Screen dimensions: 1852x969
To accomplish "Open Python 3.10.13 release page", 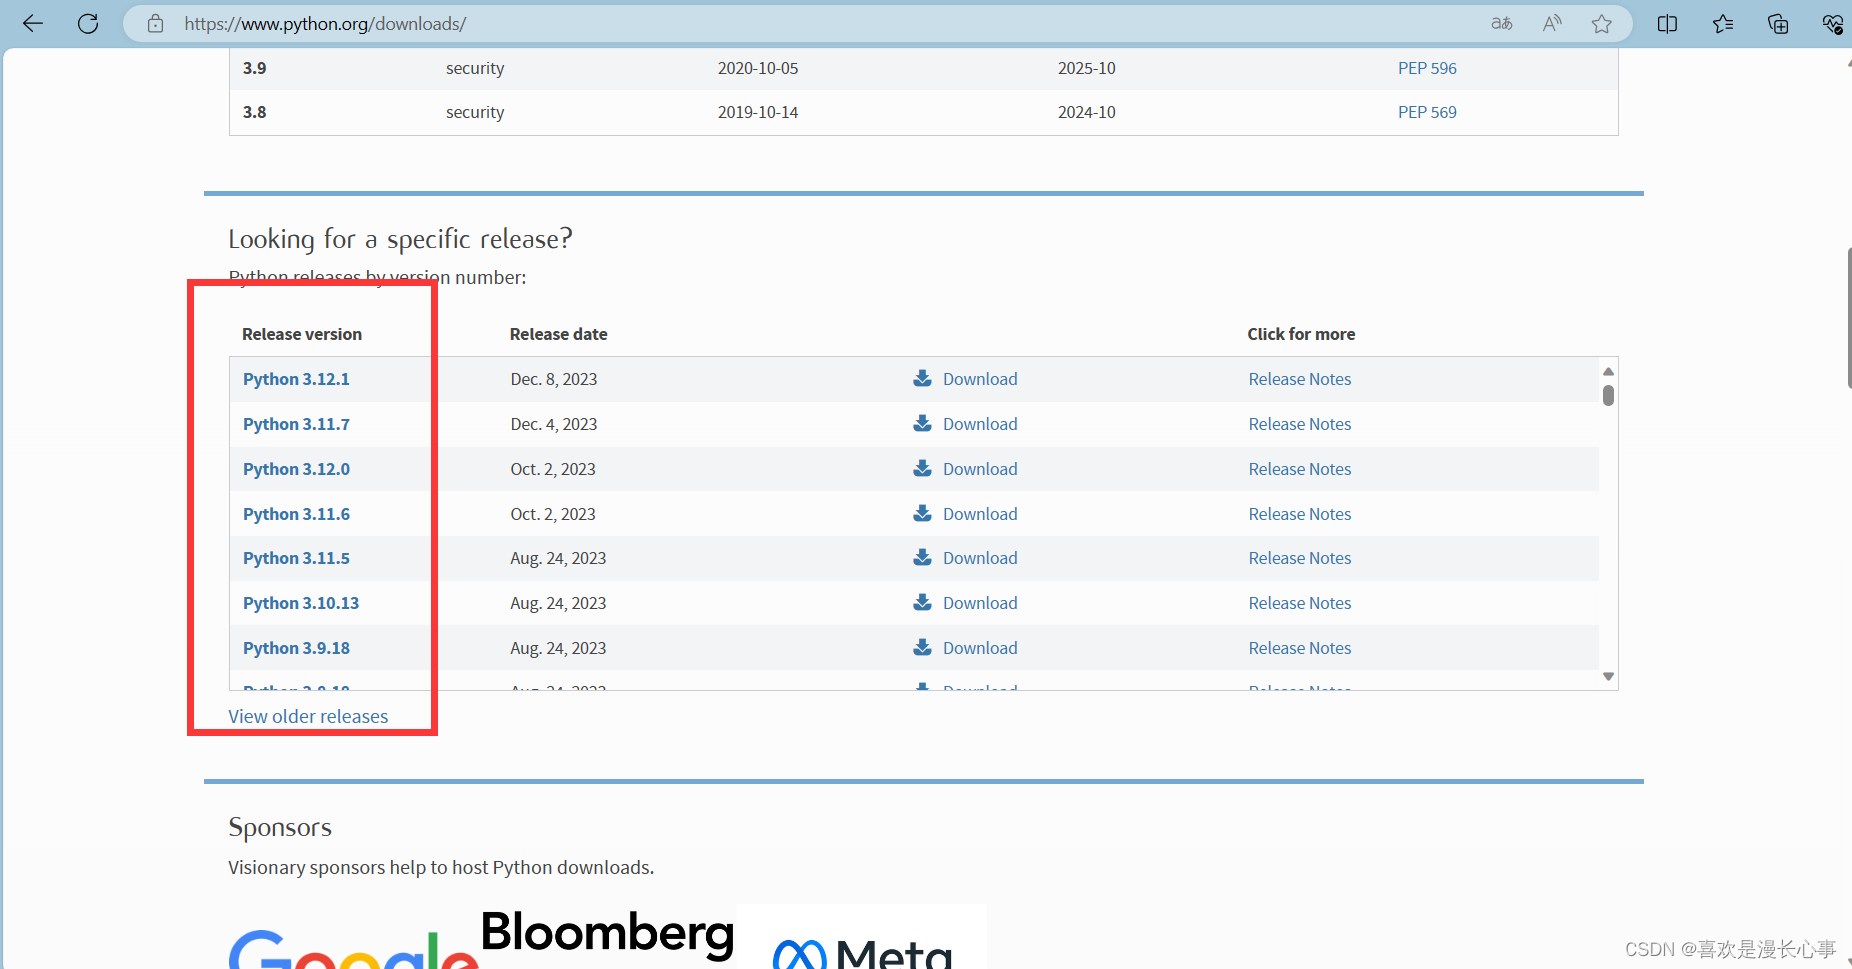I will point(301,603).
